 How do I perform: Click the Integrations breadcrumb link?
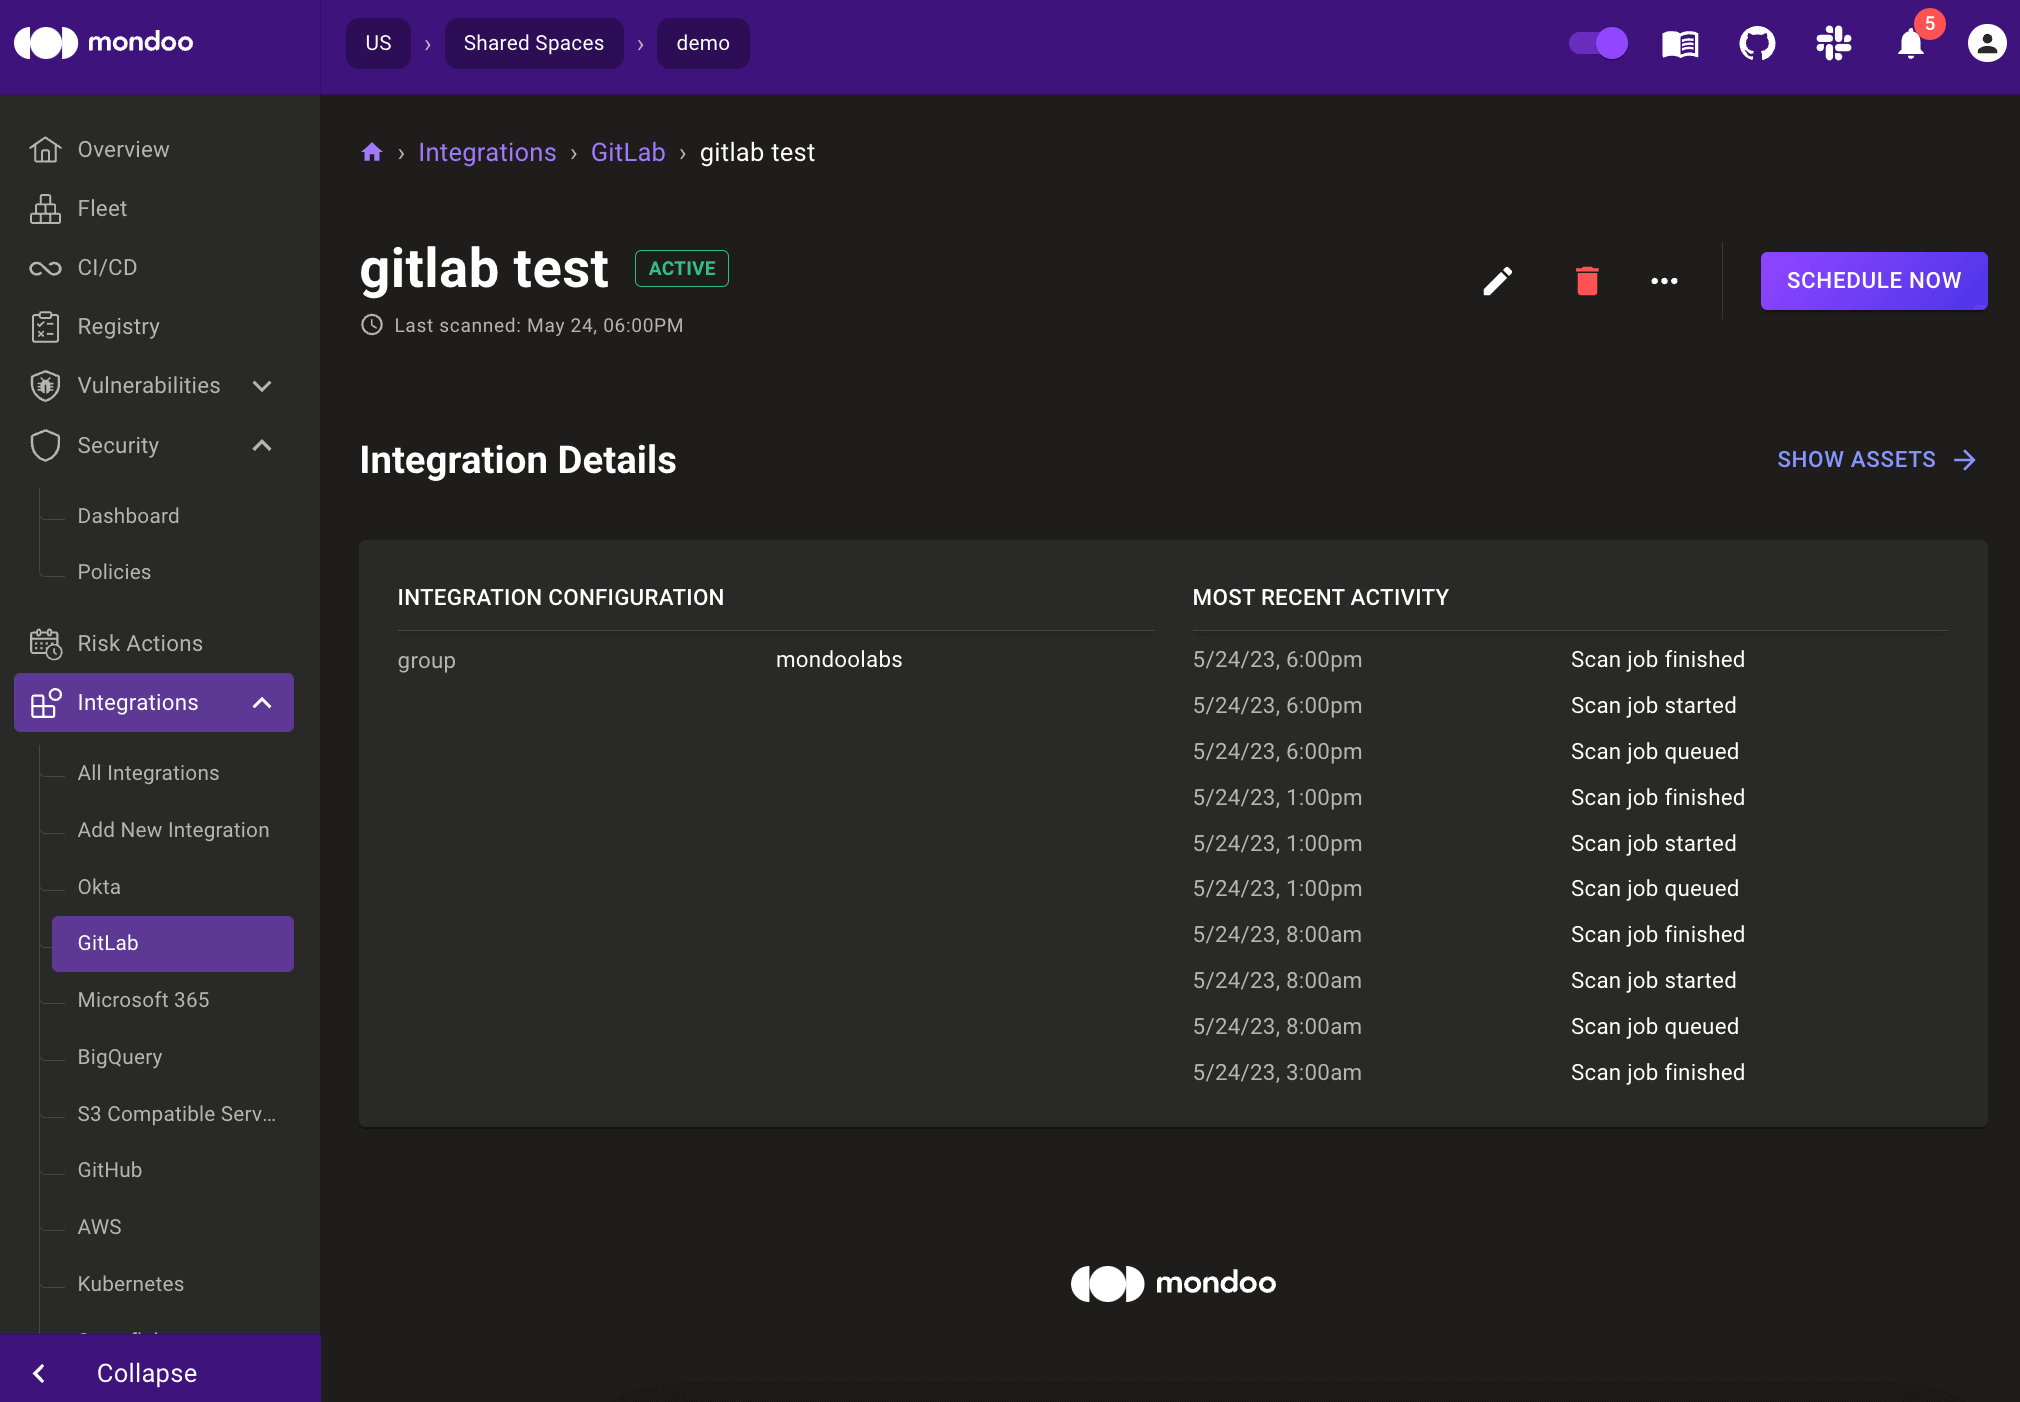pyautogui.click(x=488, y=152)
